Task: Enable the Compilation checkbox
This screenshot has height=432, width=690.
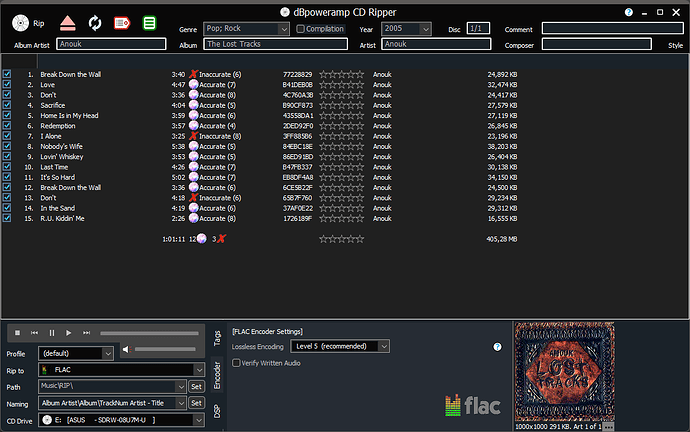Action: [300, 29]
